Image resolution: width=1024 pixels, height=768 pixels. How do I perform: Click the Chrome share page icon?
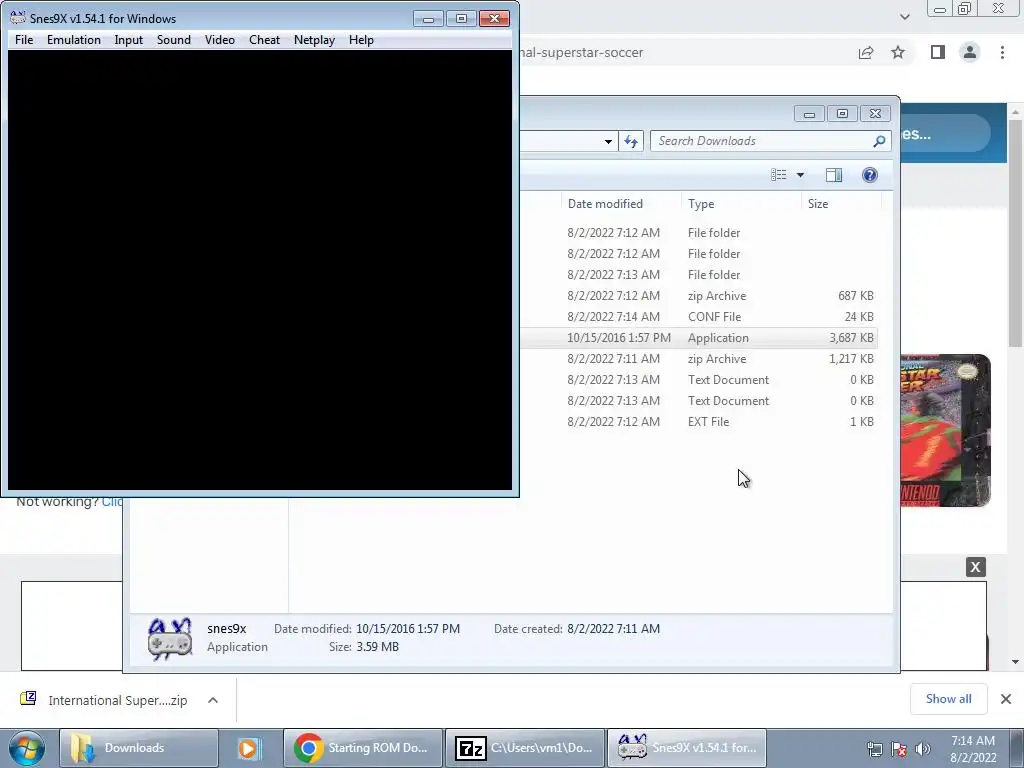[866, 53]
